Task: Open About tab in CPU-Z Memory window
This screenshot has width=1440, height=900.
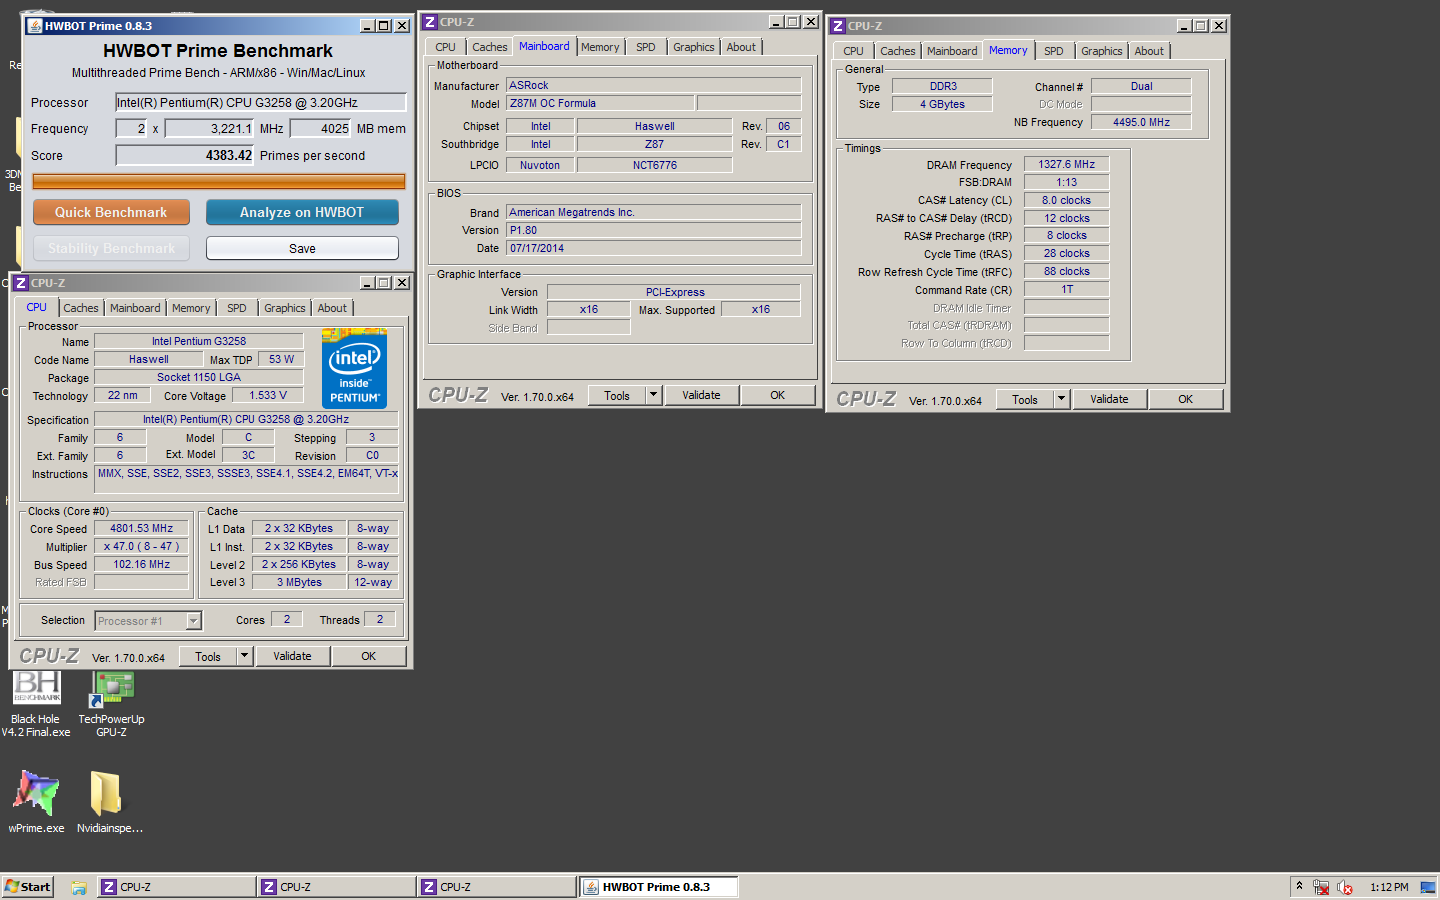Action: (1149, 51)
